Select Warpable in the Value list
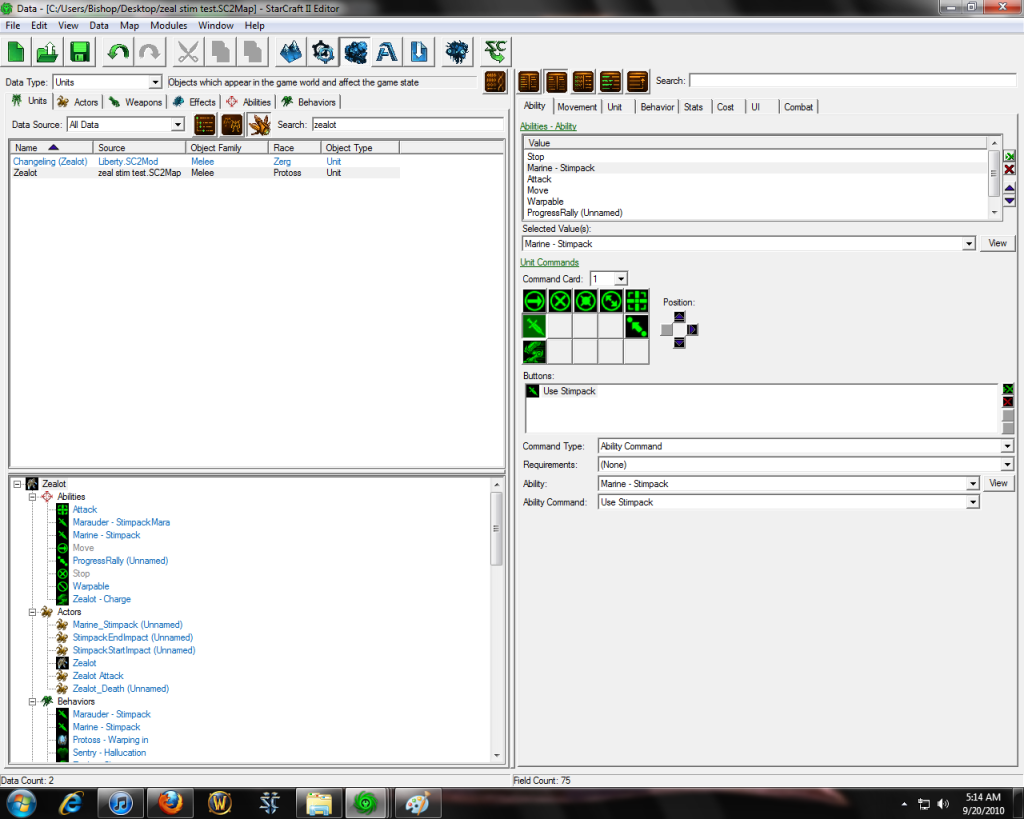Screen dimensions: 1024x819 [545, 202]
